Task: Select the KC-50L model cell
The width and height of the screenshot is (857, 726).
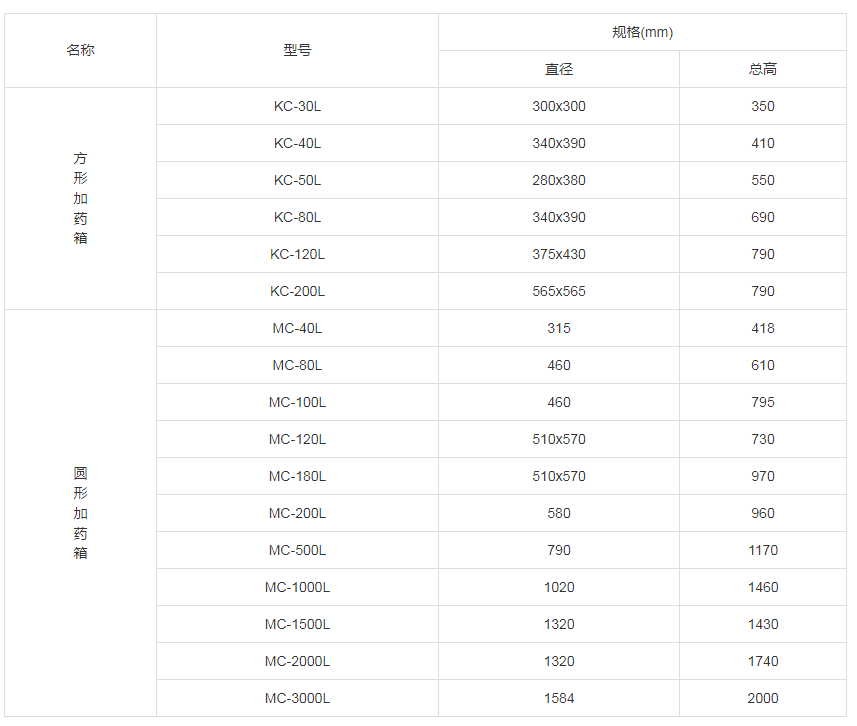Action: point(297,180)
